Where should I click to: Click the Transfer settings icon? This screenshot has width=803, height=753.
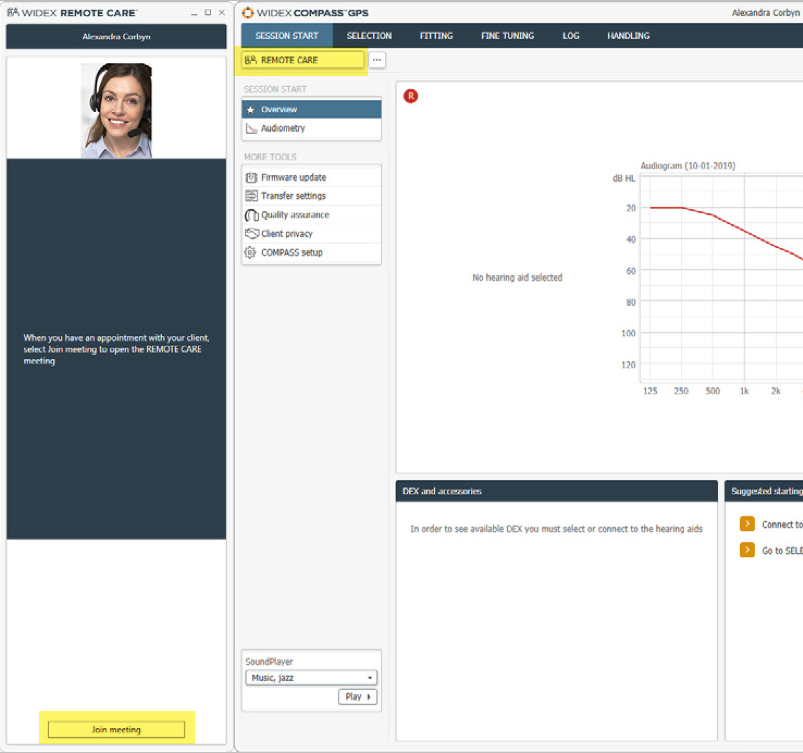251,196
